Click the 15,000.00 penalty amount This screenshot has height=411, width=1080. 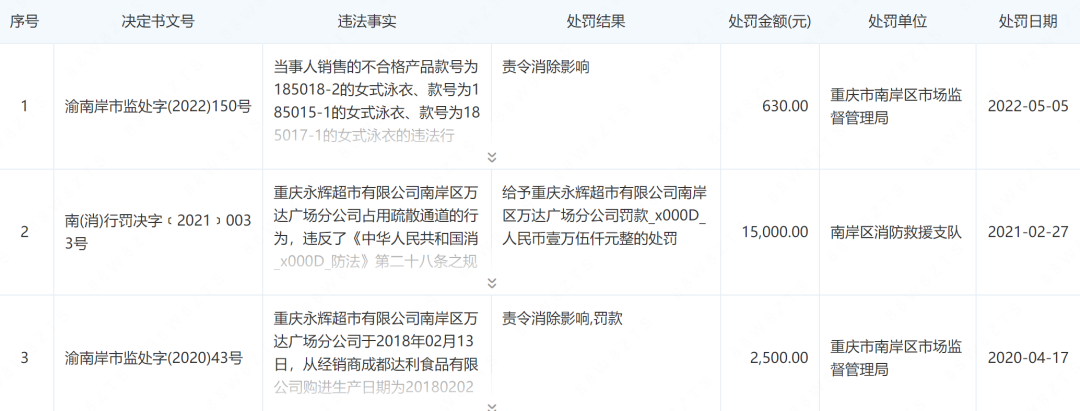(775, 232)
